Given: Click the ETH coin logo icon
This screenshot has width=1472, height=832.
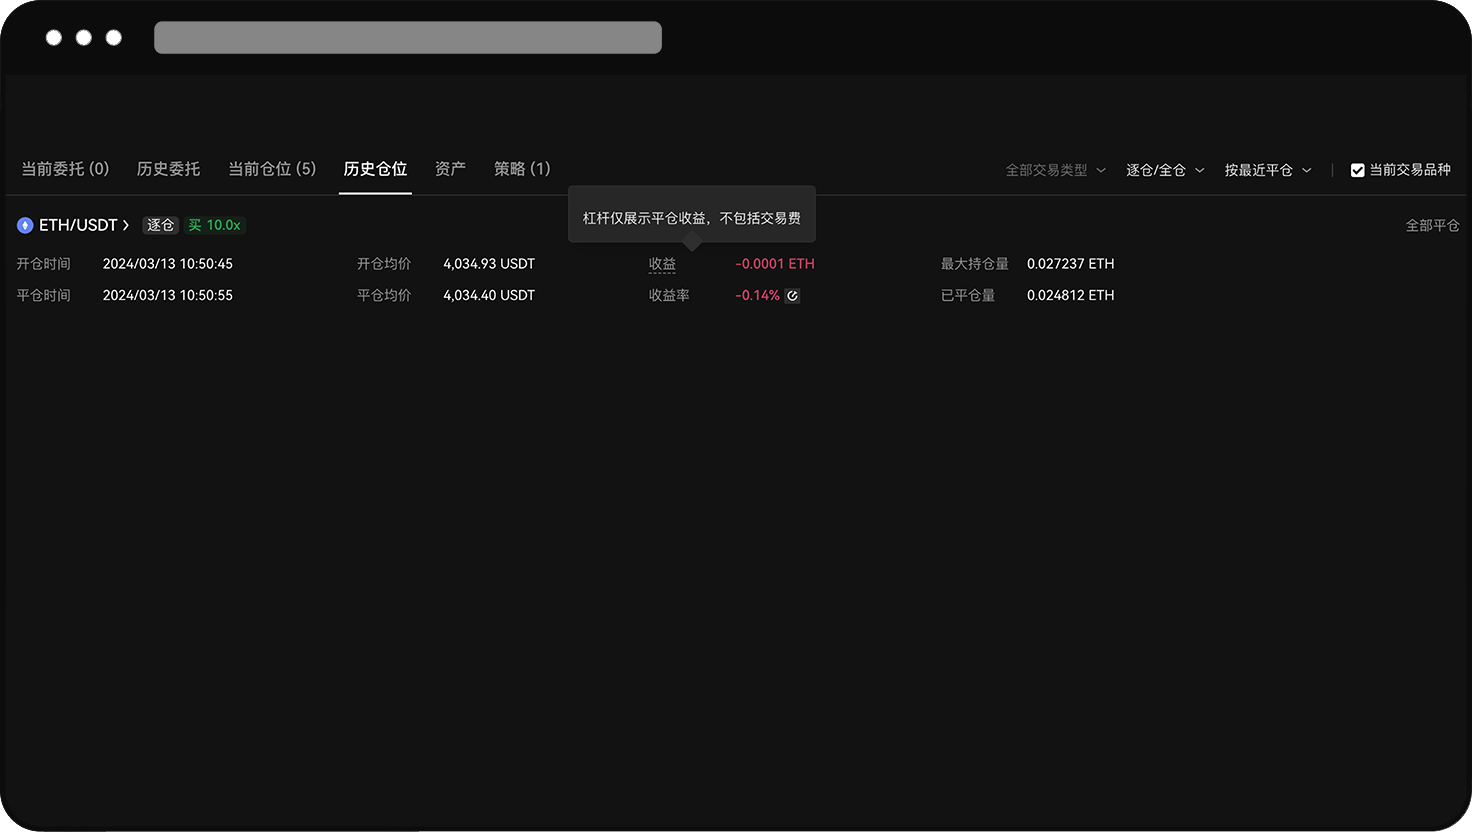Looking at the screenshot, I should point(24,225).
